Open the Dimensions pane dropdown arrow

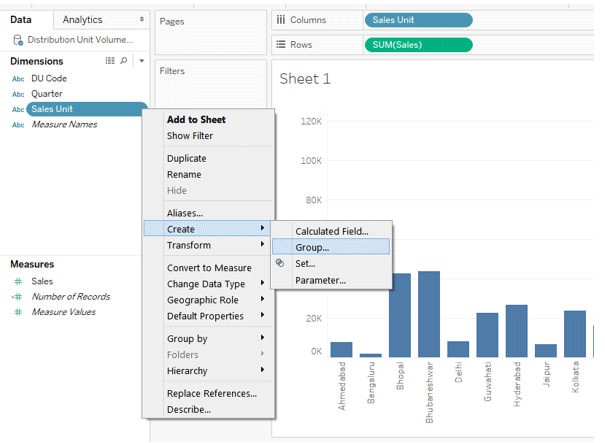coord(142,61)
